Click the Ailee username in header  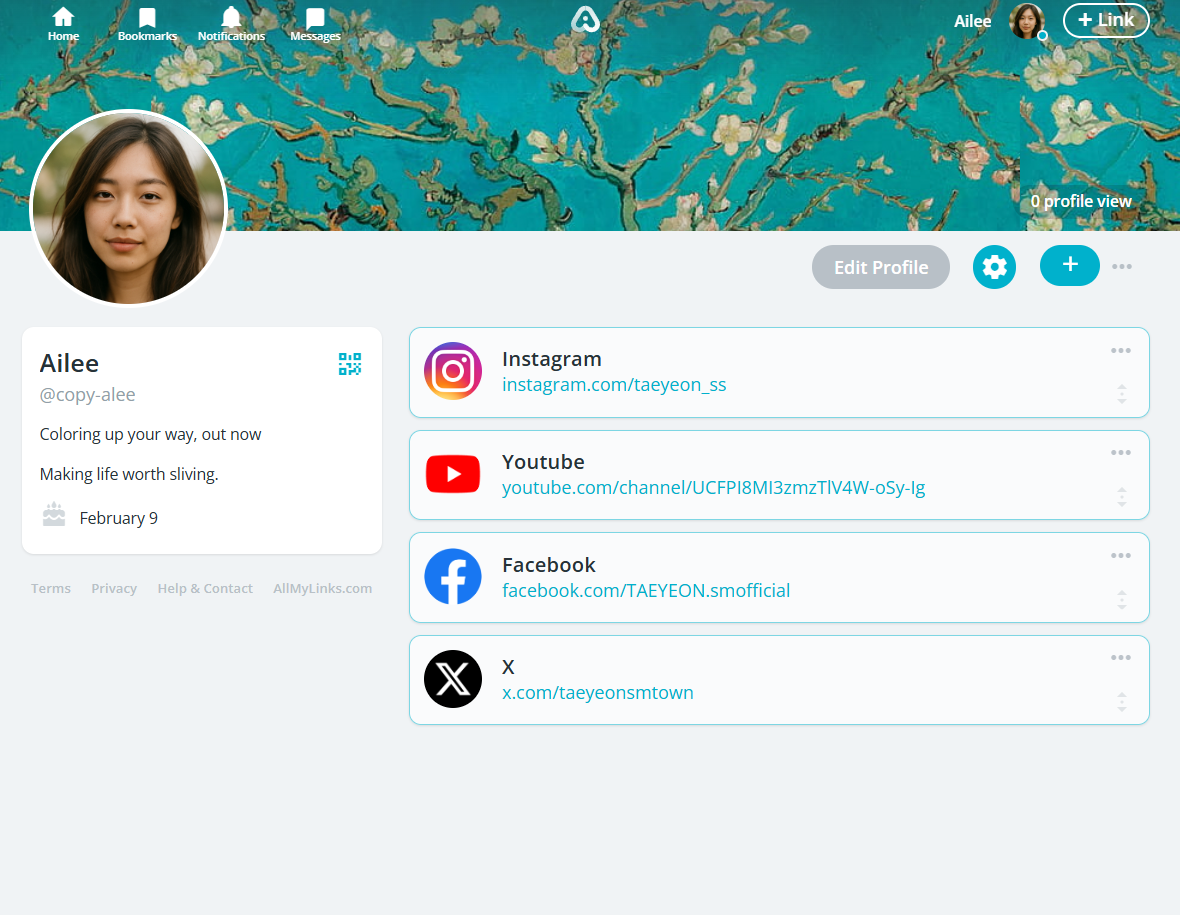pyautogui.click(x=972, y=21)
